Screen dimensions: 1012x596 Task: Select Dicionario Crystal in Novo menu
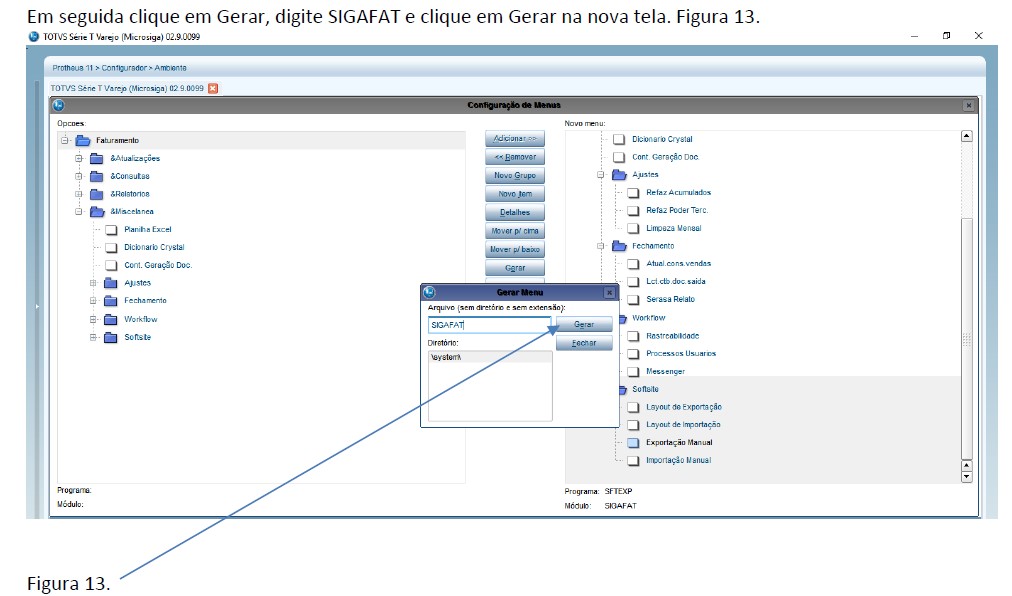pos(662,139)
